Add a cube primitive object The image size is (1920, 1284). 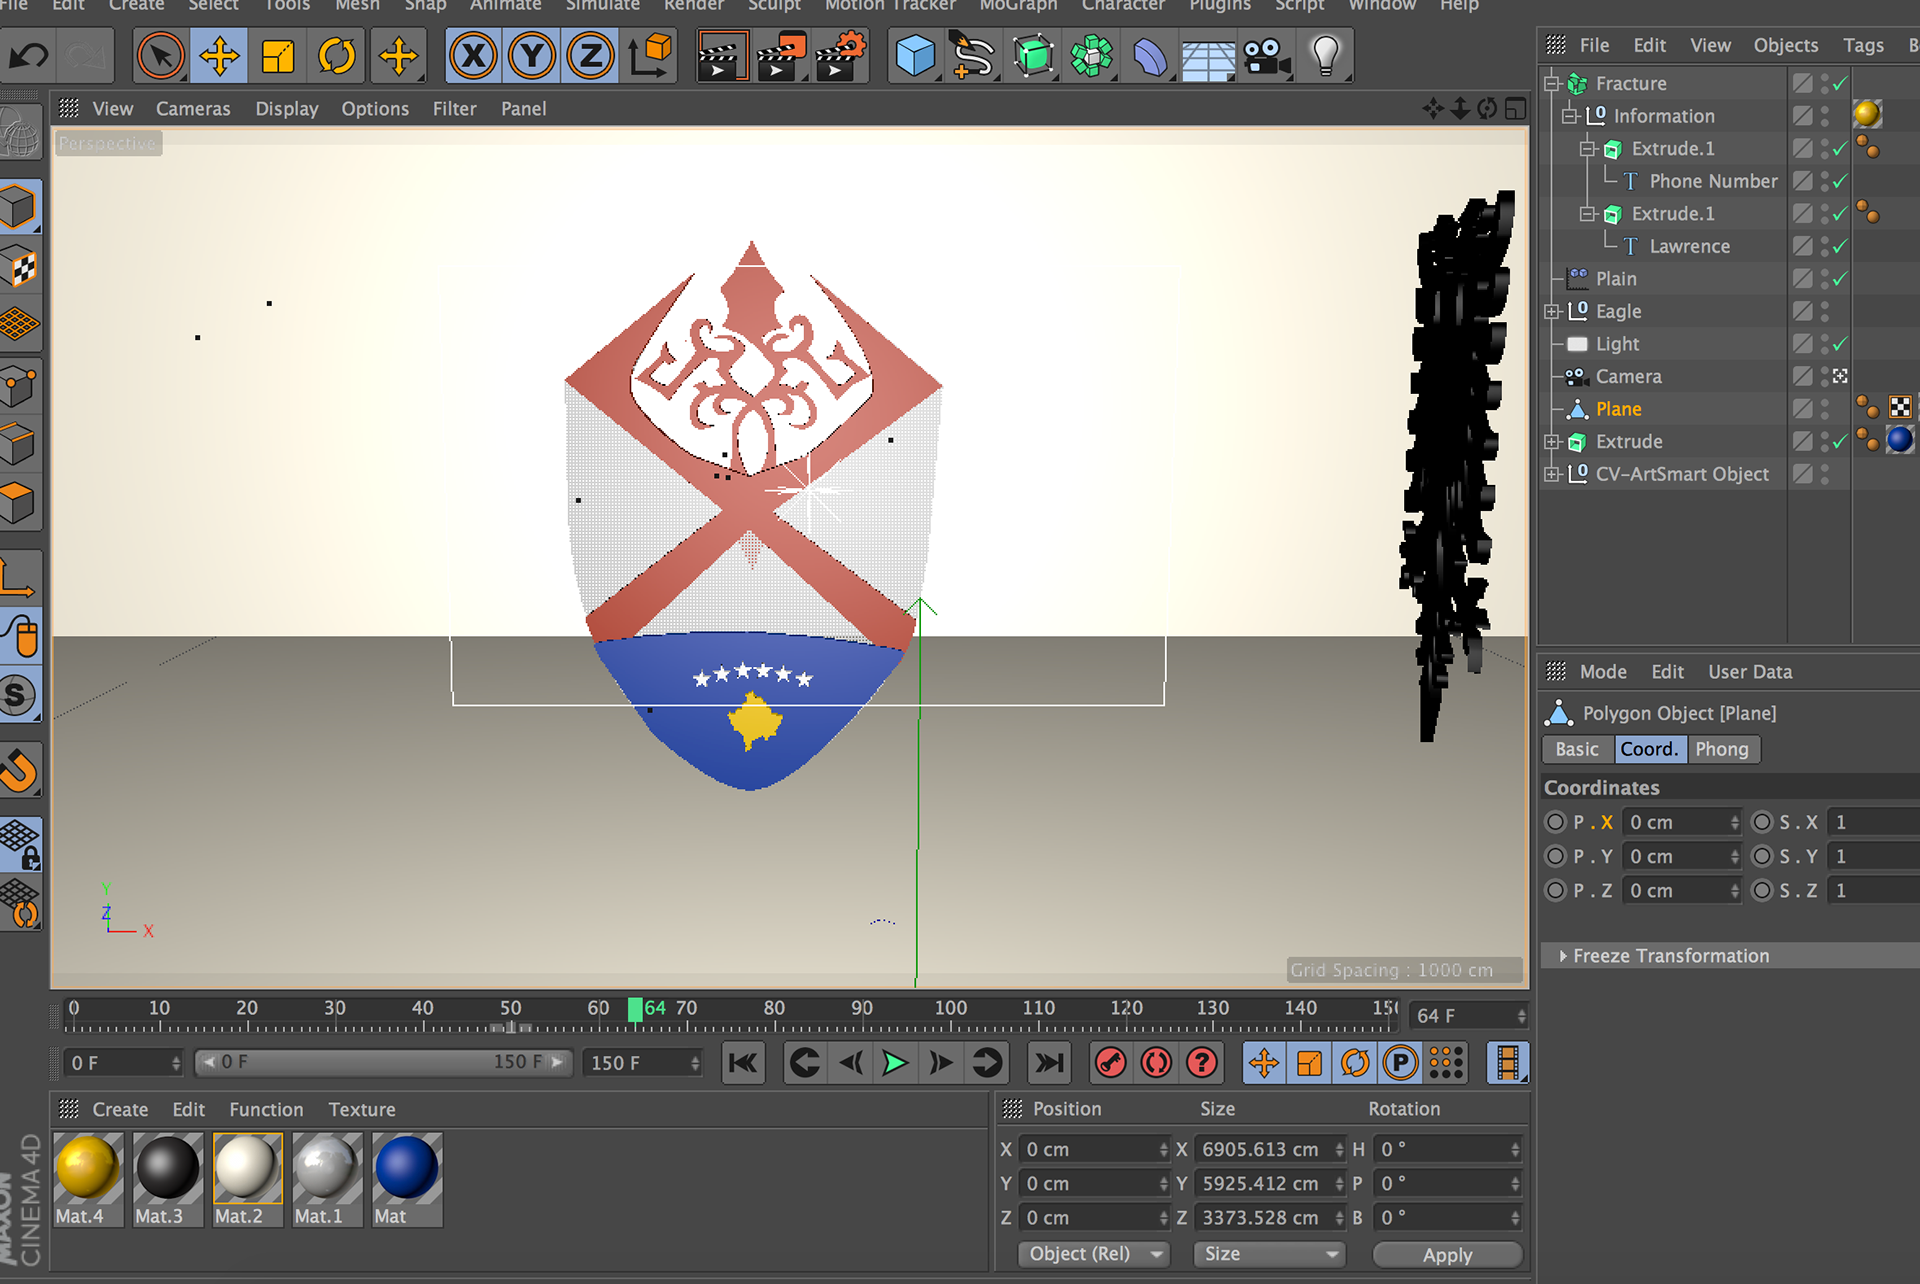(914, 56)
